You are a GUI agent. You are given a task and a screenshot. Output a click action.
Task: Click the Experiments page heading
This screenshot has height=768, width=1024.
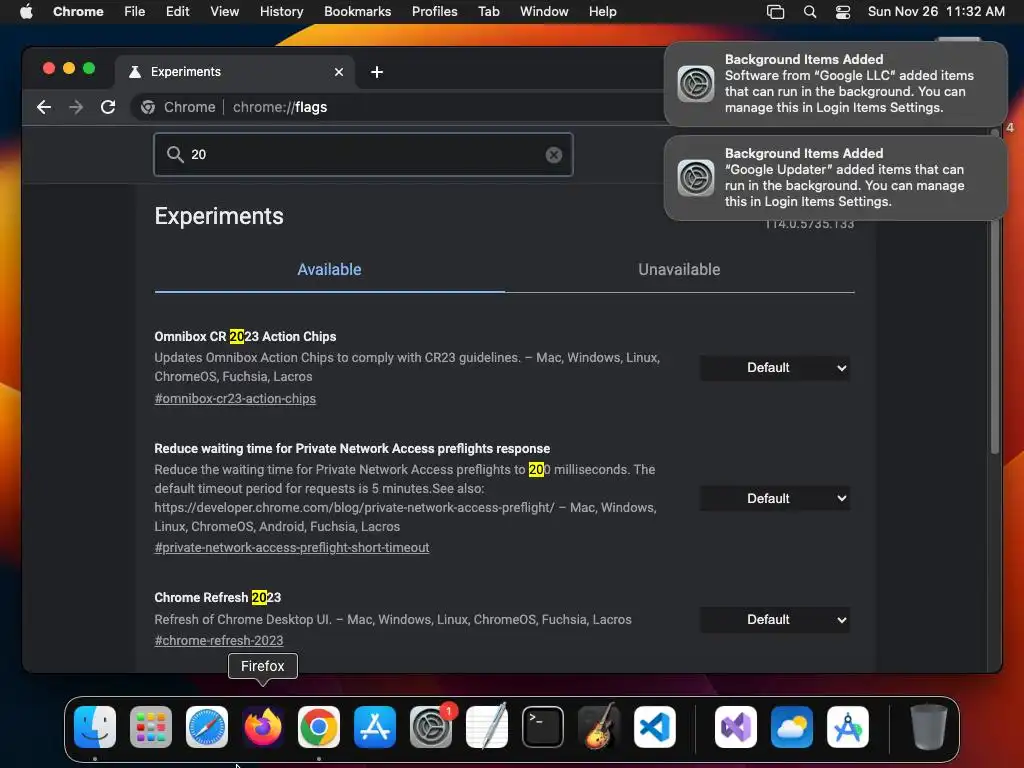tap(219, 216)
